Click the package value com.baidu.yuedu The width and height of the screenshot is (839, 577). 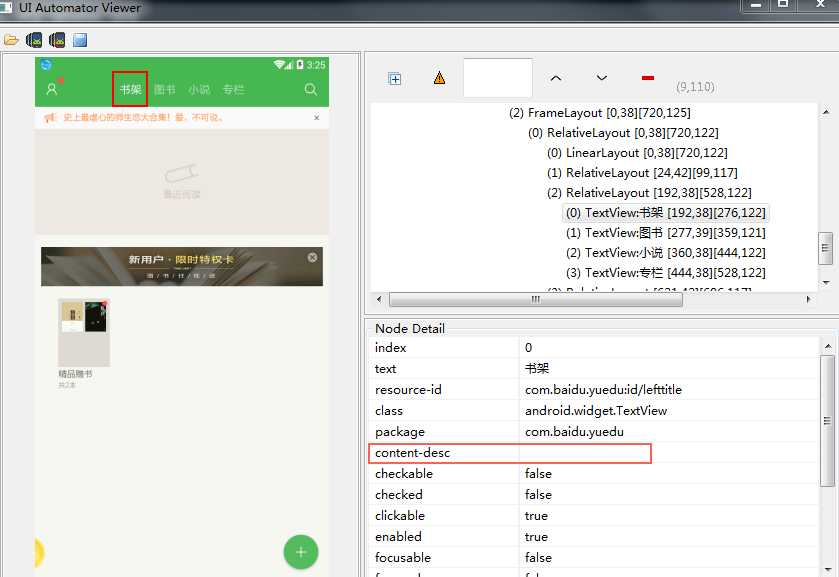574,431
